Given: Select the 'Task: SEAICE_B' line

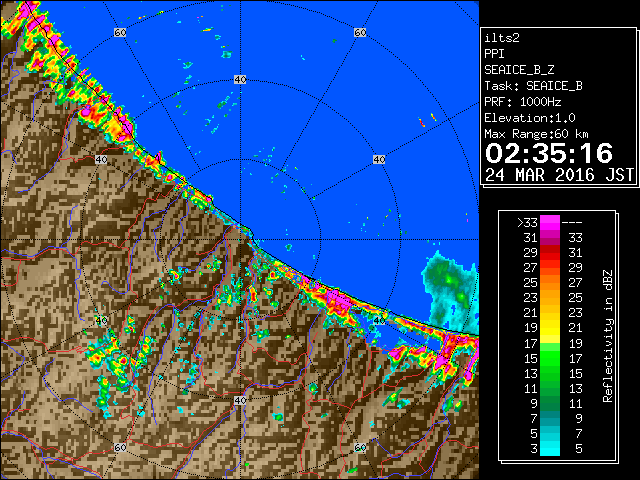Looking at the screenshot, I should [533, 86].
